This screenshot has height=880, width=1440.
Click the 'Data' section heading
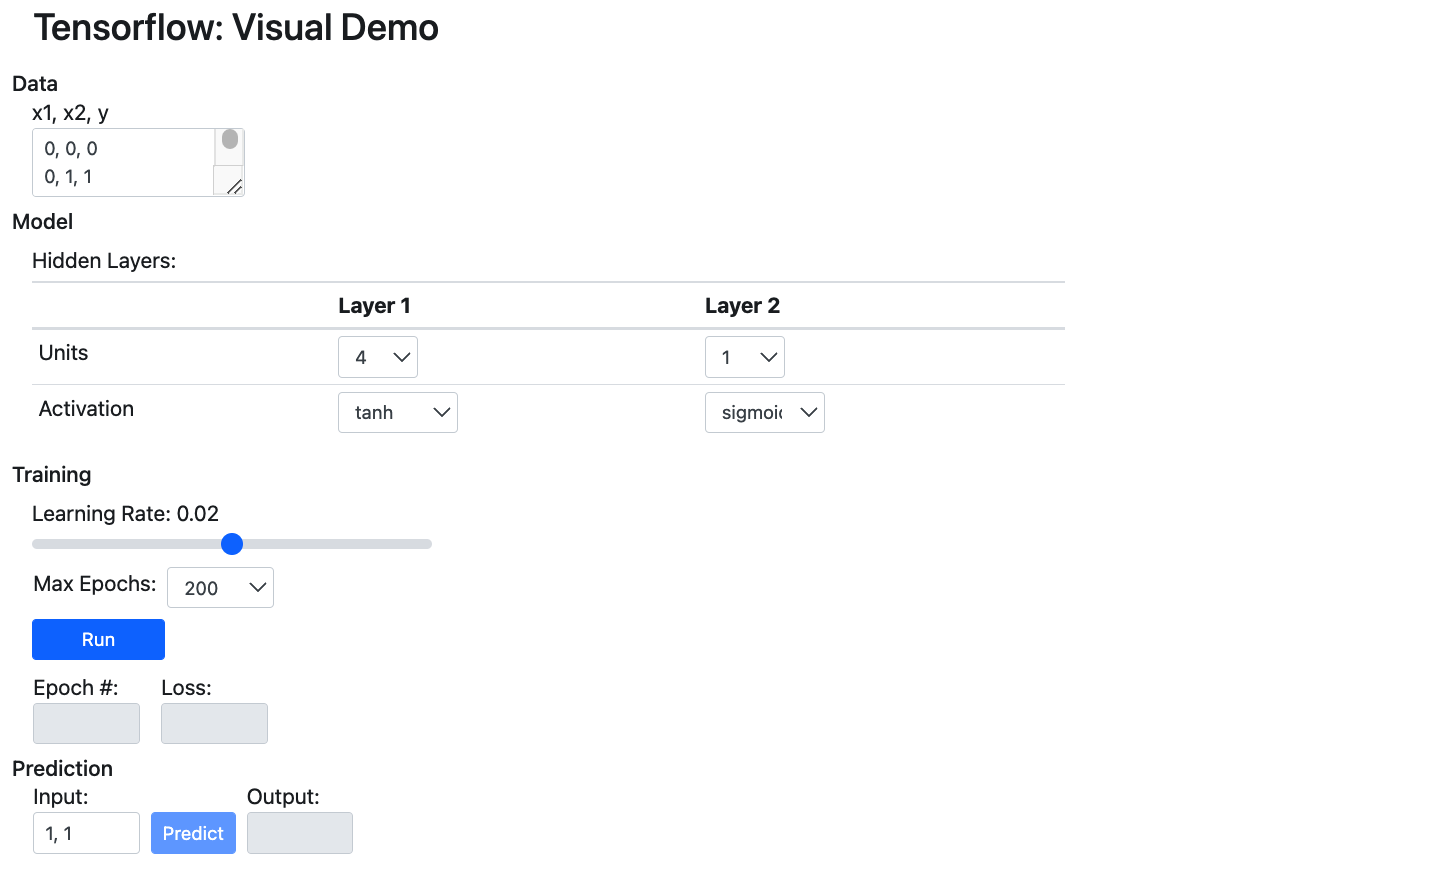click(x=35, y=84)
